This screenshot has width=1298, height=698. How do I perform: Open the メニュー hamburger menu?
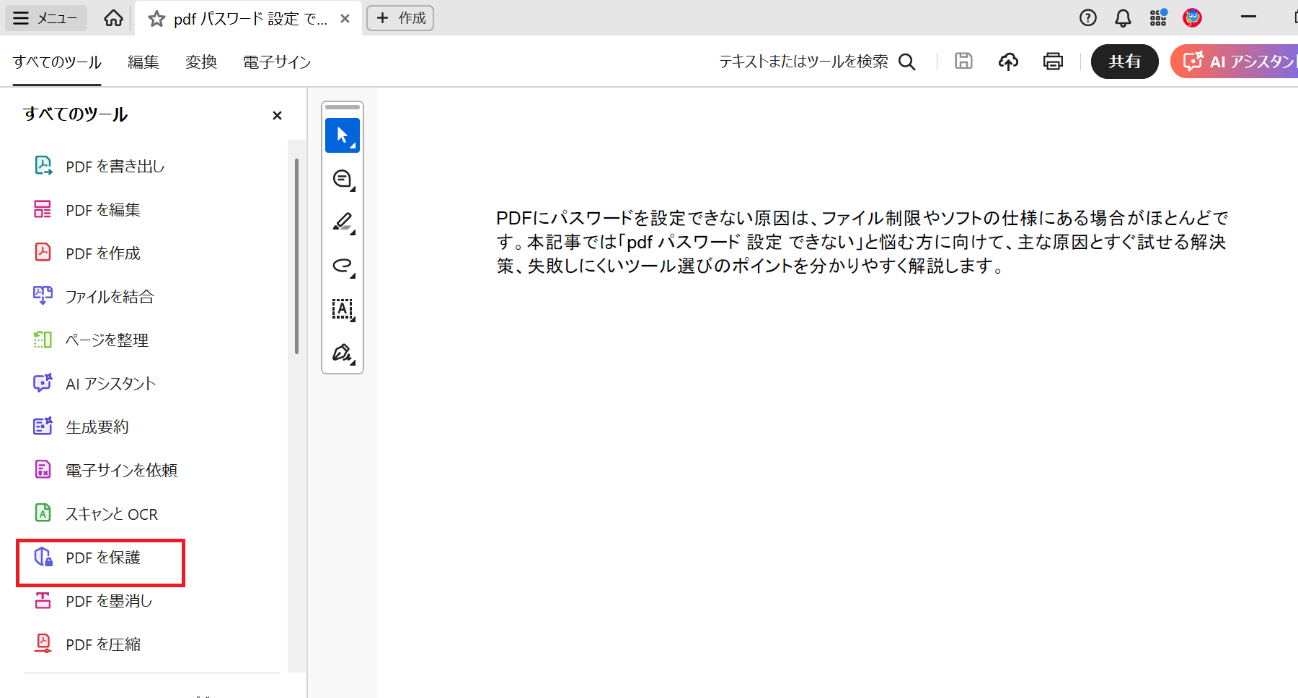click(x=45, y=17)
